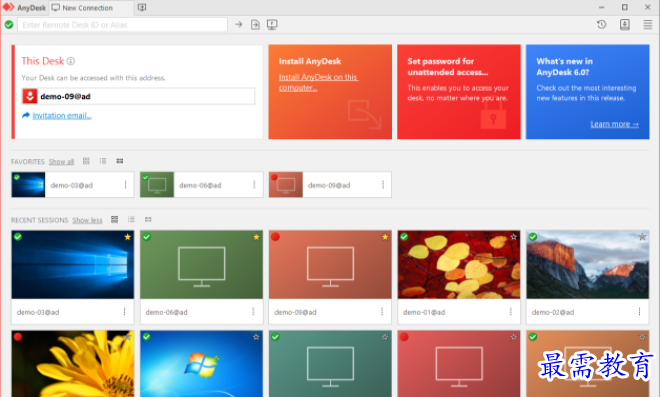Unfavorite recent session demo-09@ad via star
662x397 pixels.
click(x=385, y=237)
